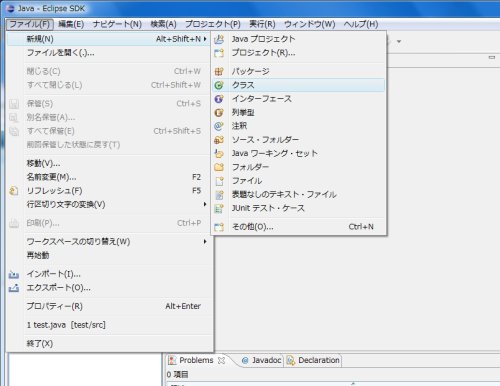
Task: Click the green クラス class icon
Action: tap(219, 85)
